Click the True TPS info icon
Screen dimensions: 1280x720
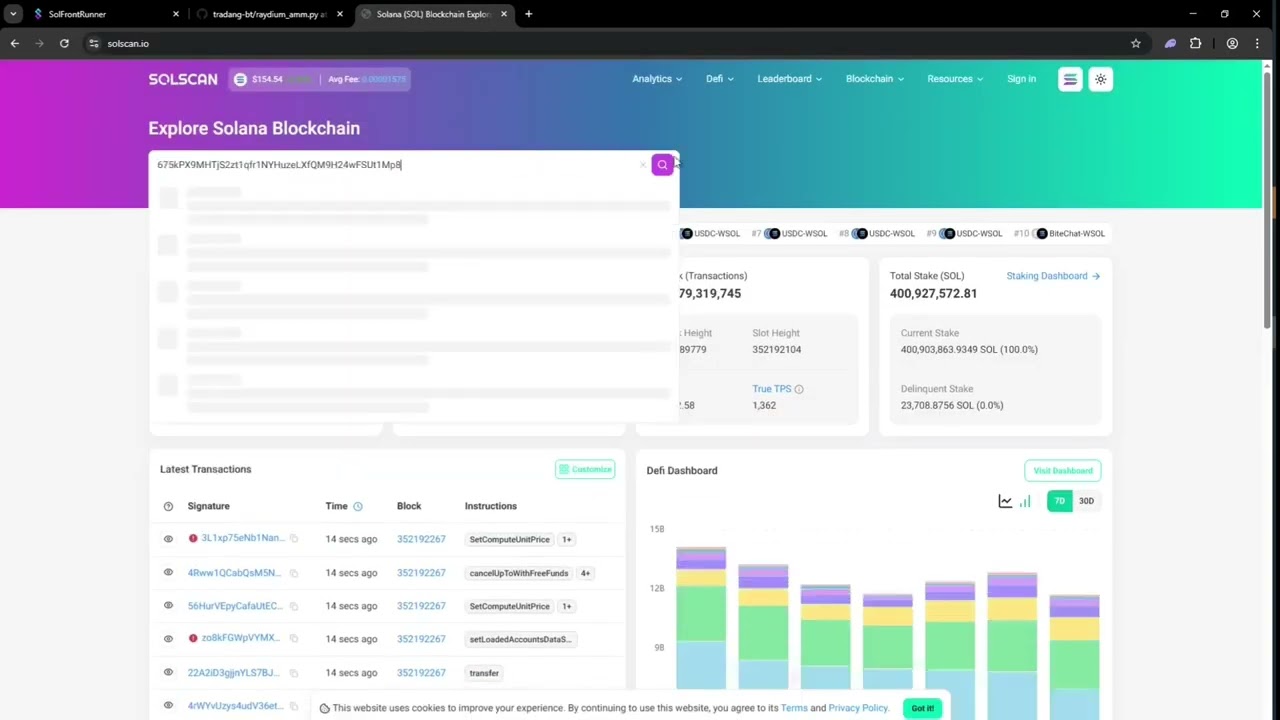[798, 389]
